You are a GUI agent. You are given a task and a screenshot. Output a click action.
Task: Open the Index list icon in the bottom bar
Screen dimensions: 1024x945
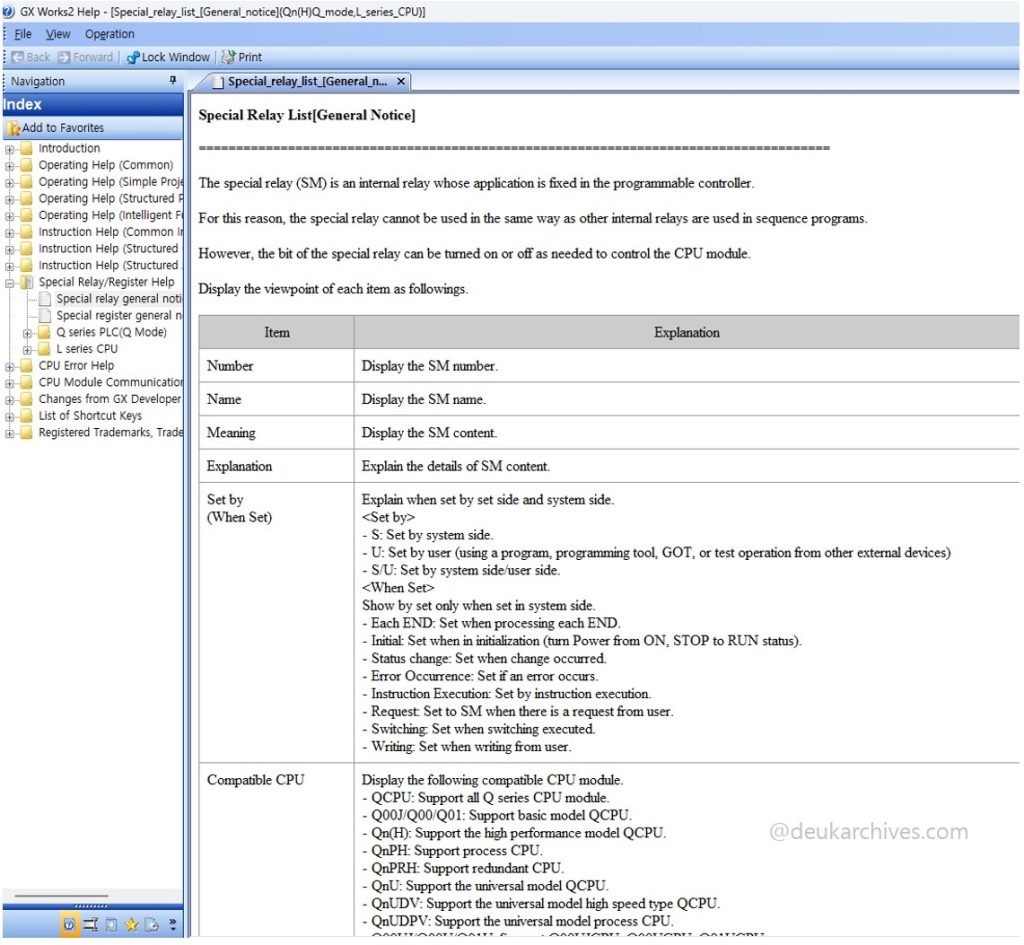click(x=91, y=924)
